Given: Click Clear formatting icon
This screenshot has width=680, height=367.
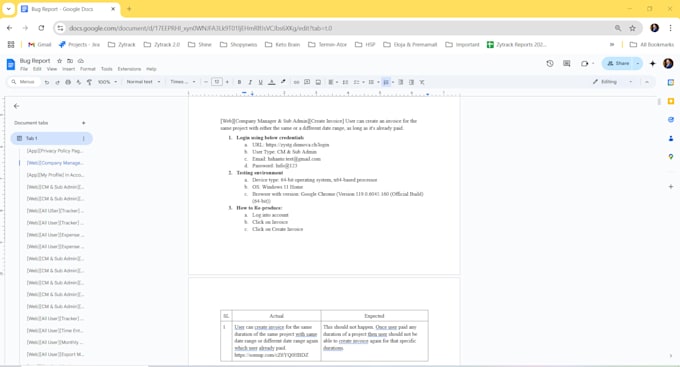Looking at the screenshot, I should tap(422, 82).
